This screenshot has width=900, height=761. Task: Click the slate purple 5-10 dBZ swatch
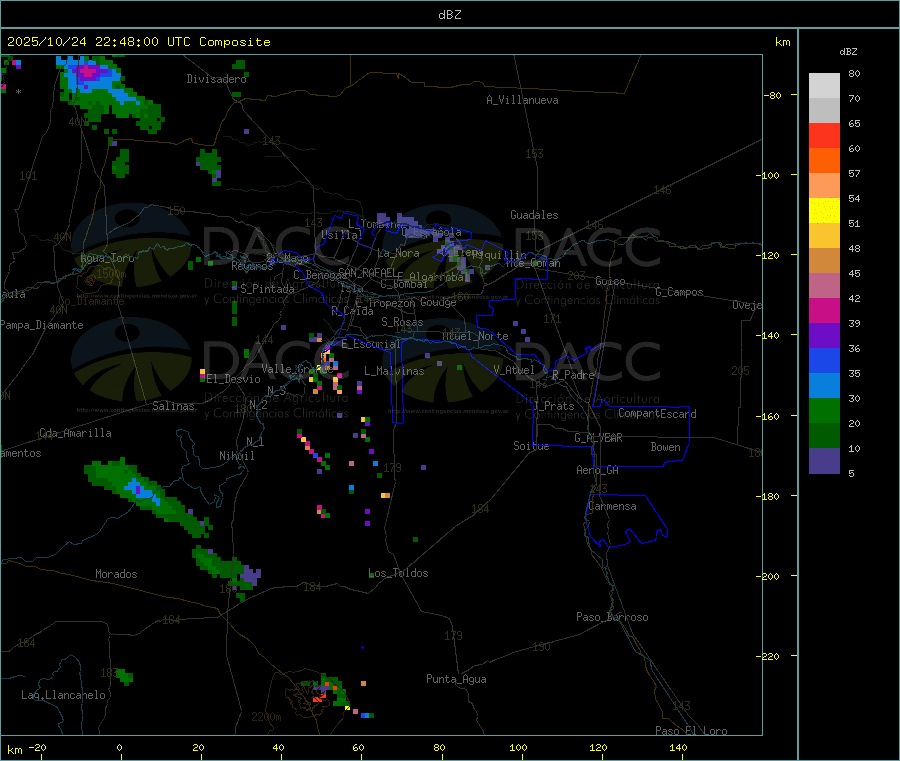coord(824,461)
